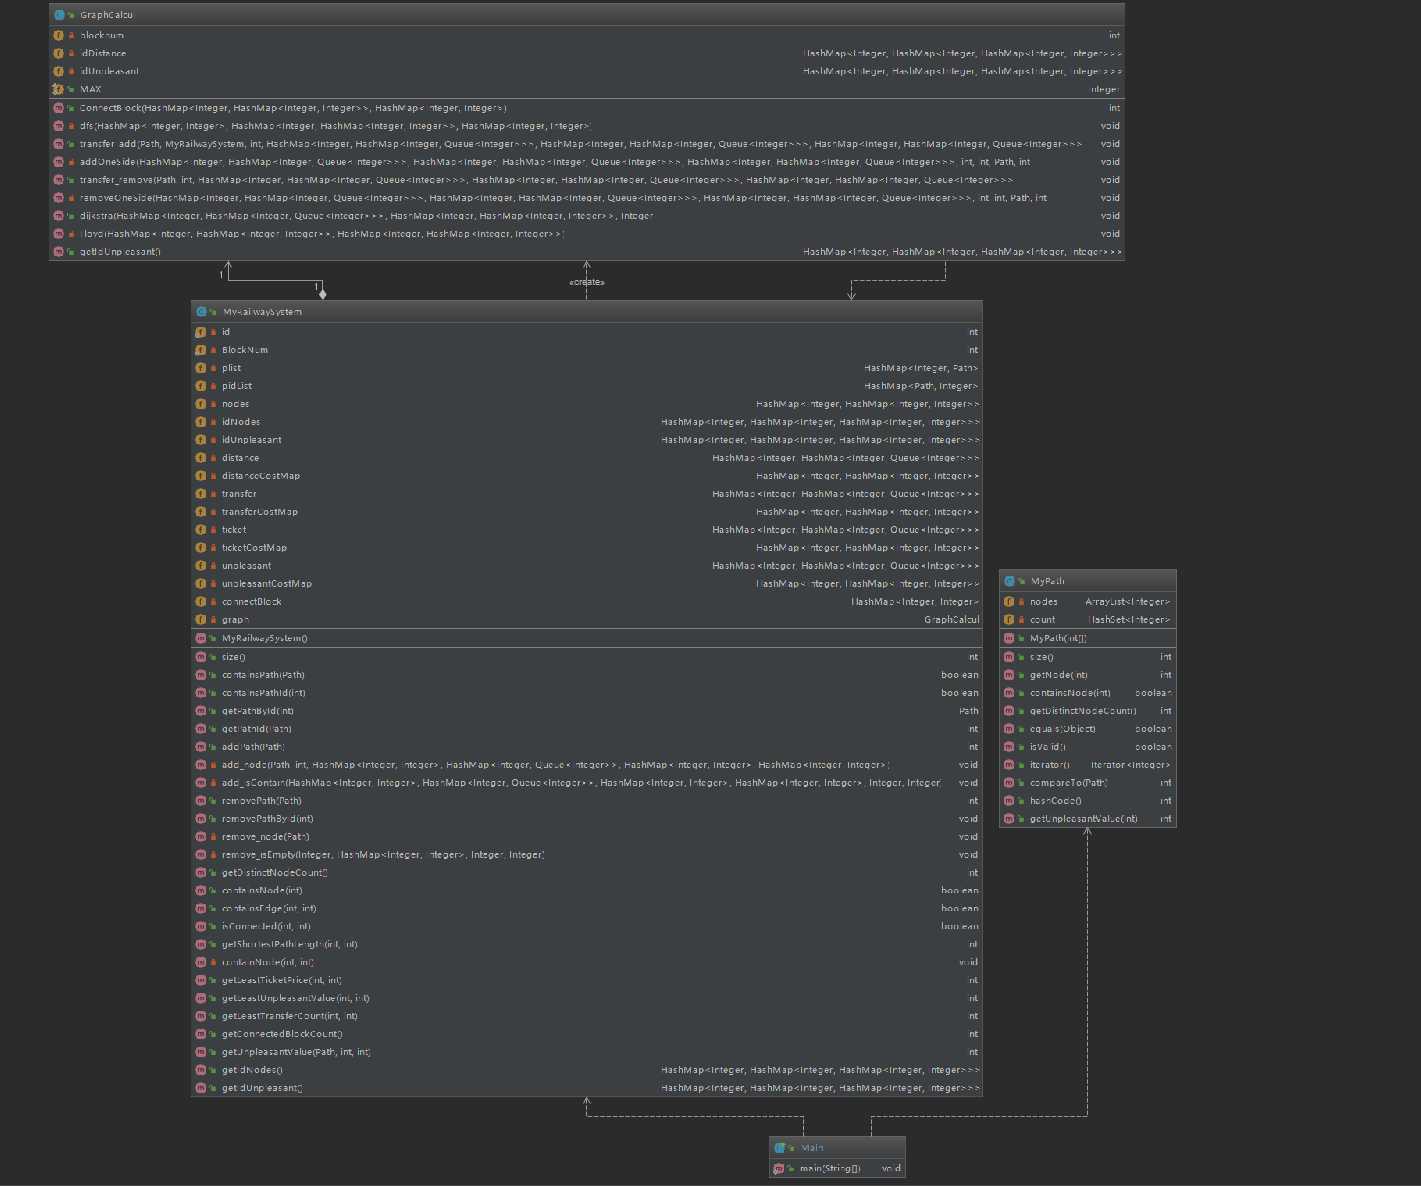Click the field icon beside MyPath count
1421x1186 pixels.
[x=1009, y=620]
